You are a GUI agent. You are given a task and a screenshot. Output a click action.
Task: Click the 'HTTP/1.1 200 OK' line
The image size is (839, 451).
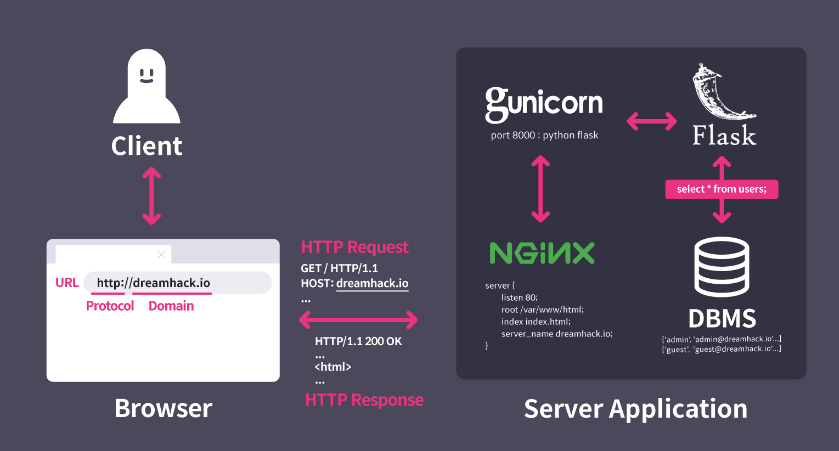coord(358,341)
